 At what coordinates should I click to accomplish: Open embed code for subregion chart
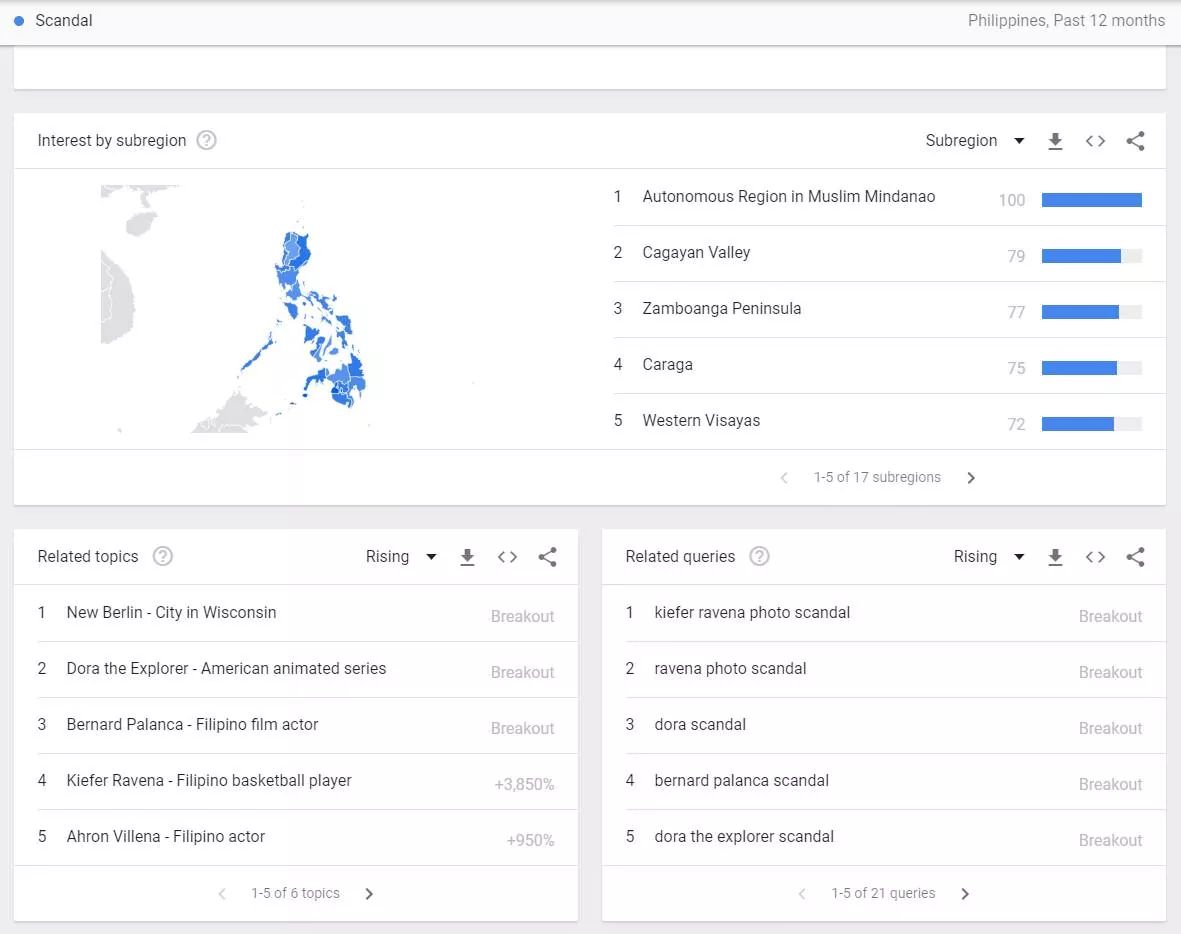point(1095,141)
